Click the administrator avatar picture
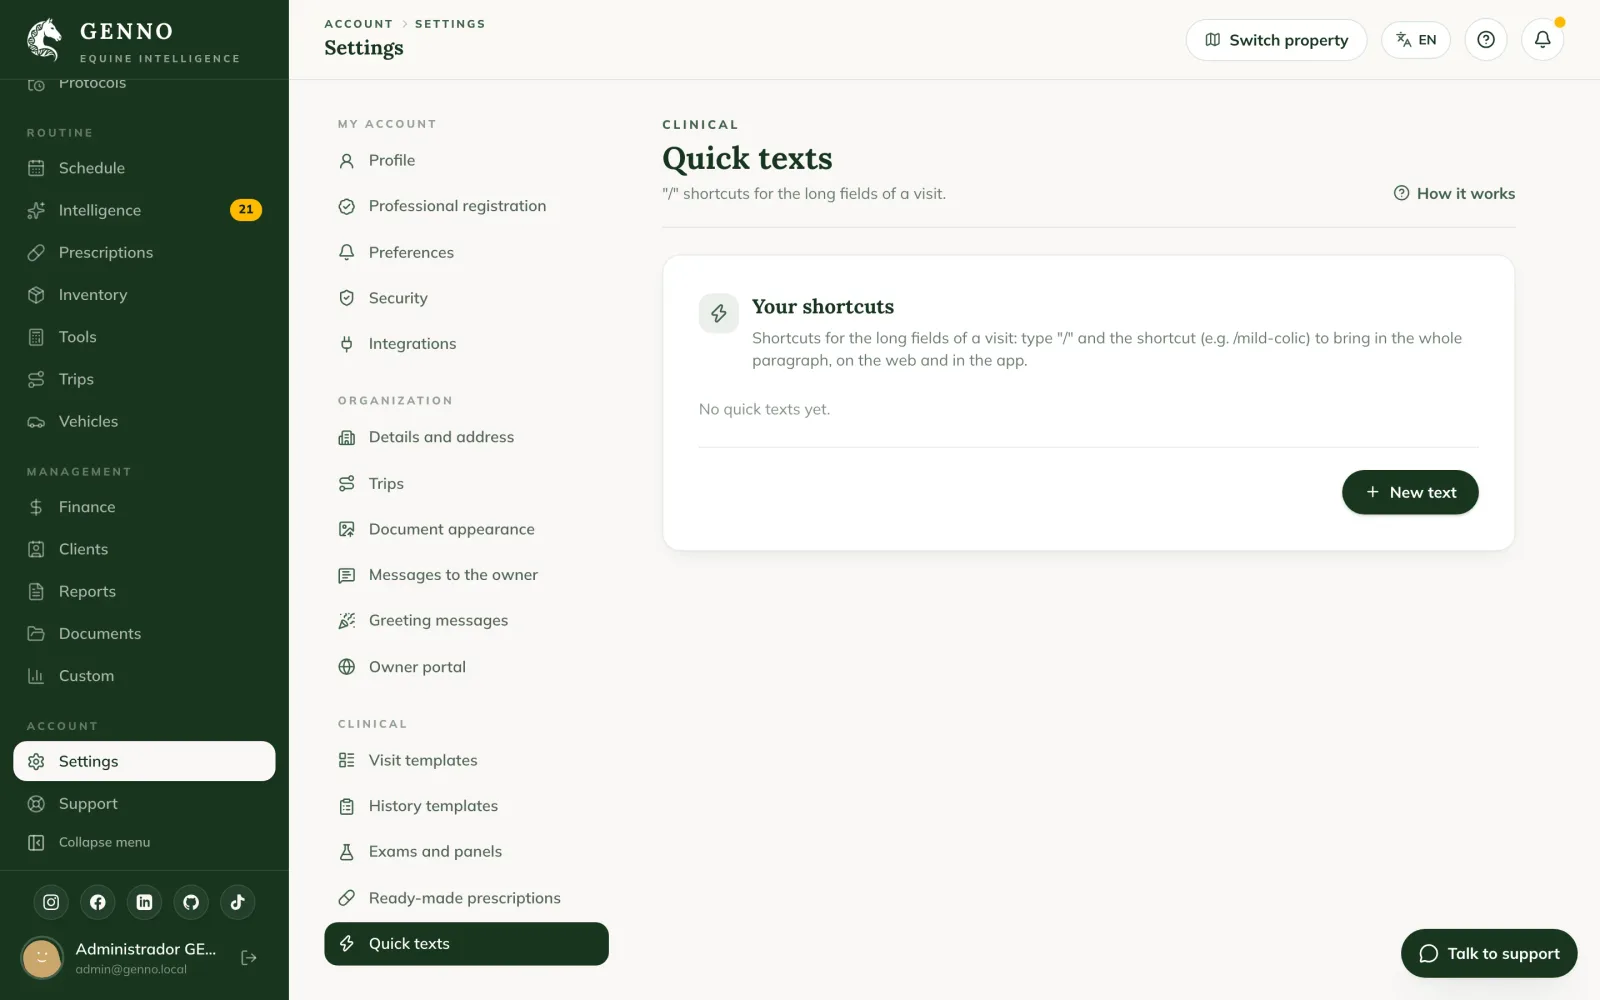 click(42, 958)
